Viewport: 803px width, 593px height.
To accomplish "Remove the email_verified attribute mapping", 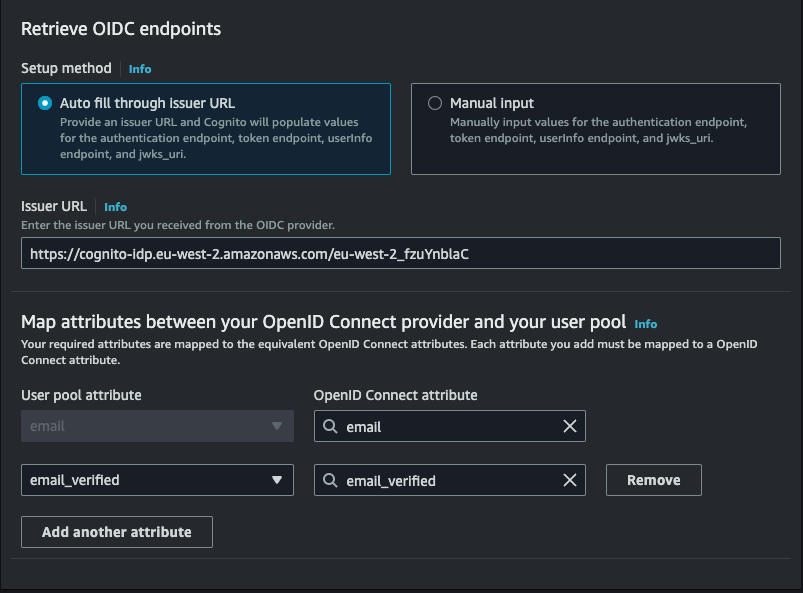I will click(653, 480).
